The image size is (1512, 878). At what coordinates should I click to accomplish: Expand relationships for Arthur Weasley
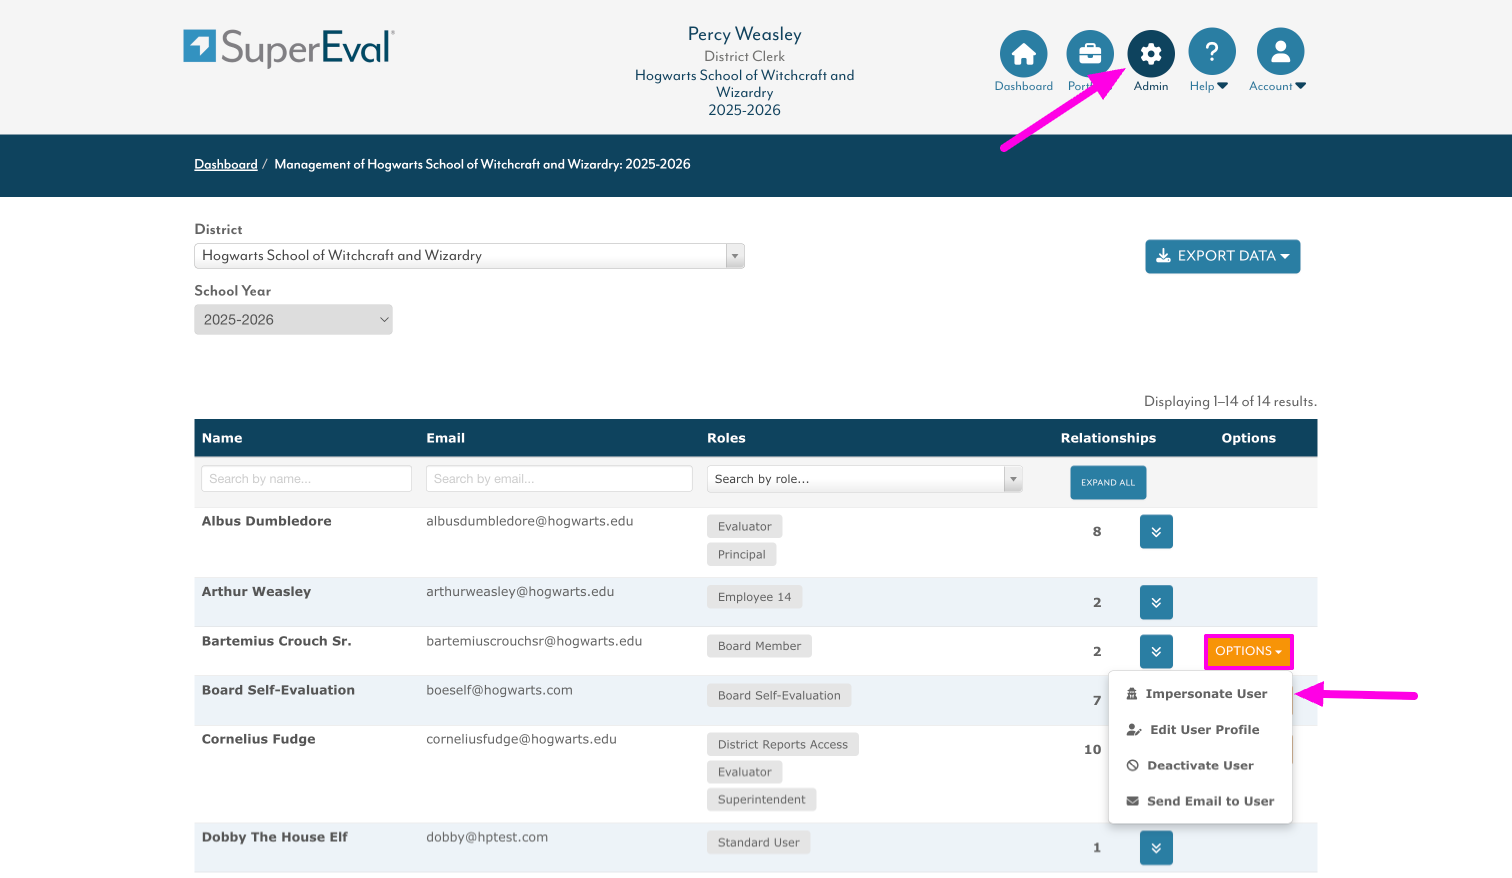point(1156,602)
